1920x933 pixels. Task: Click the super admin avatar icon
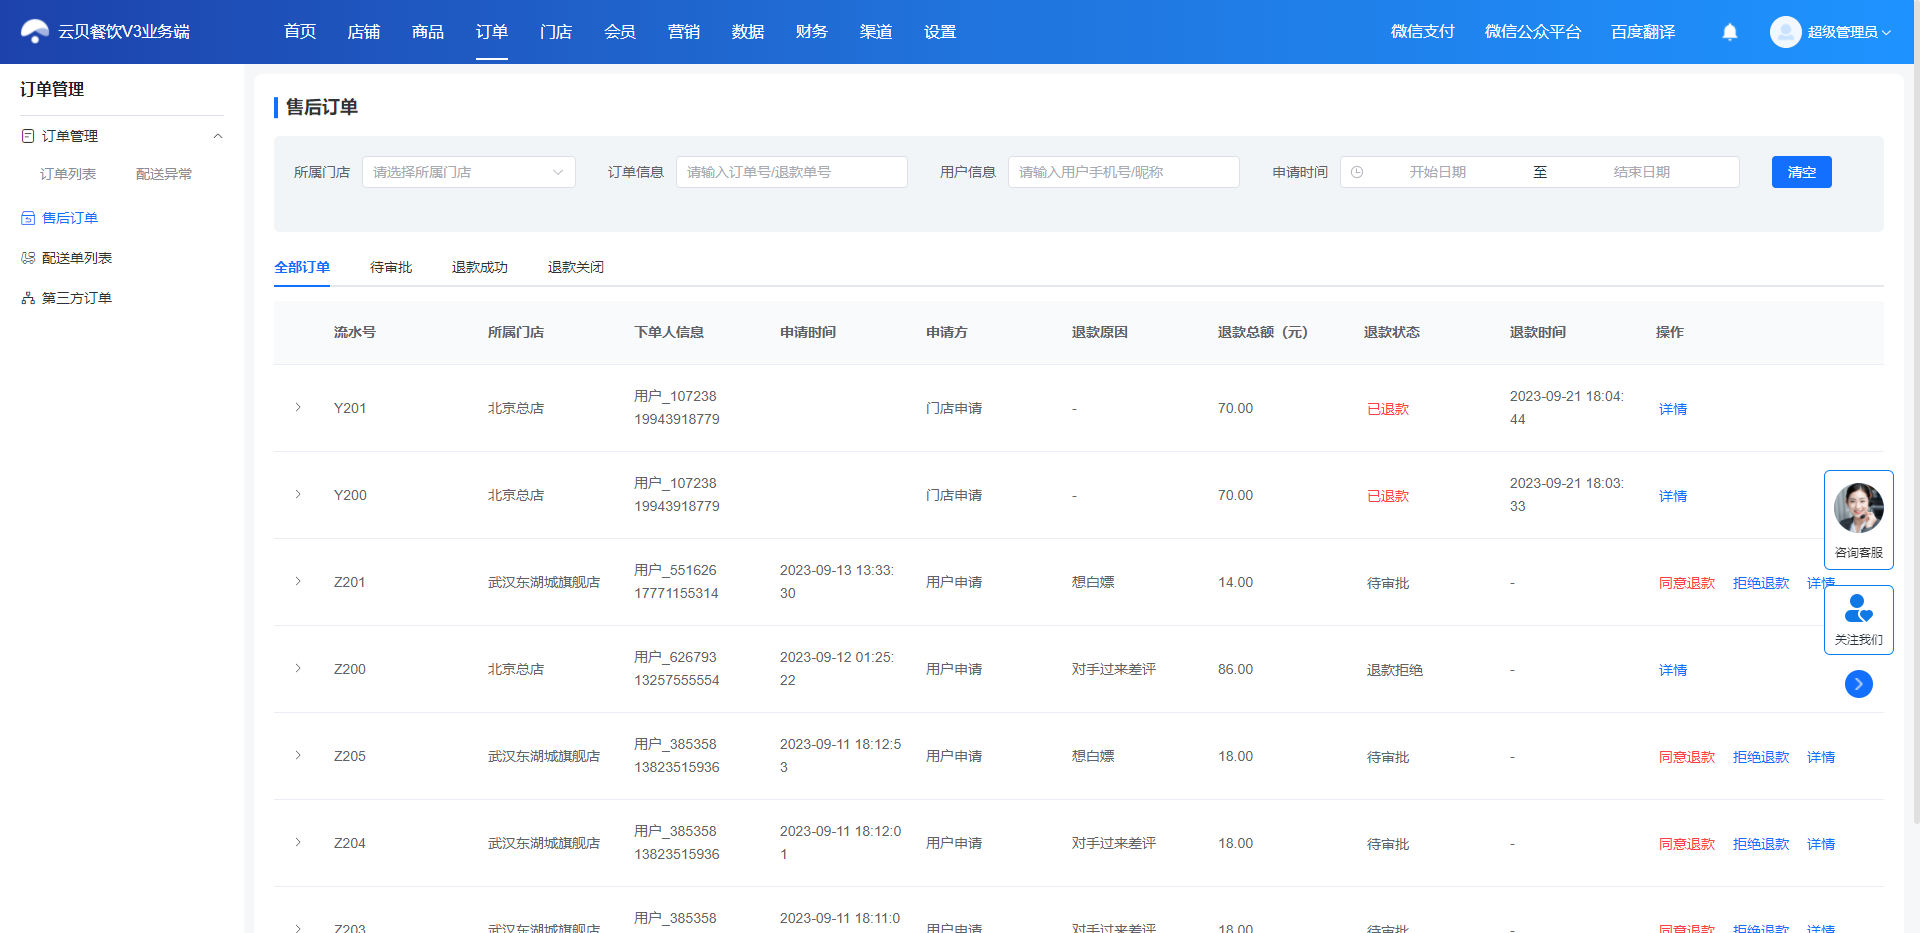click(1785, 32)
